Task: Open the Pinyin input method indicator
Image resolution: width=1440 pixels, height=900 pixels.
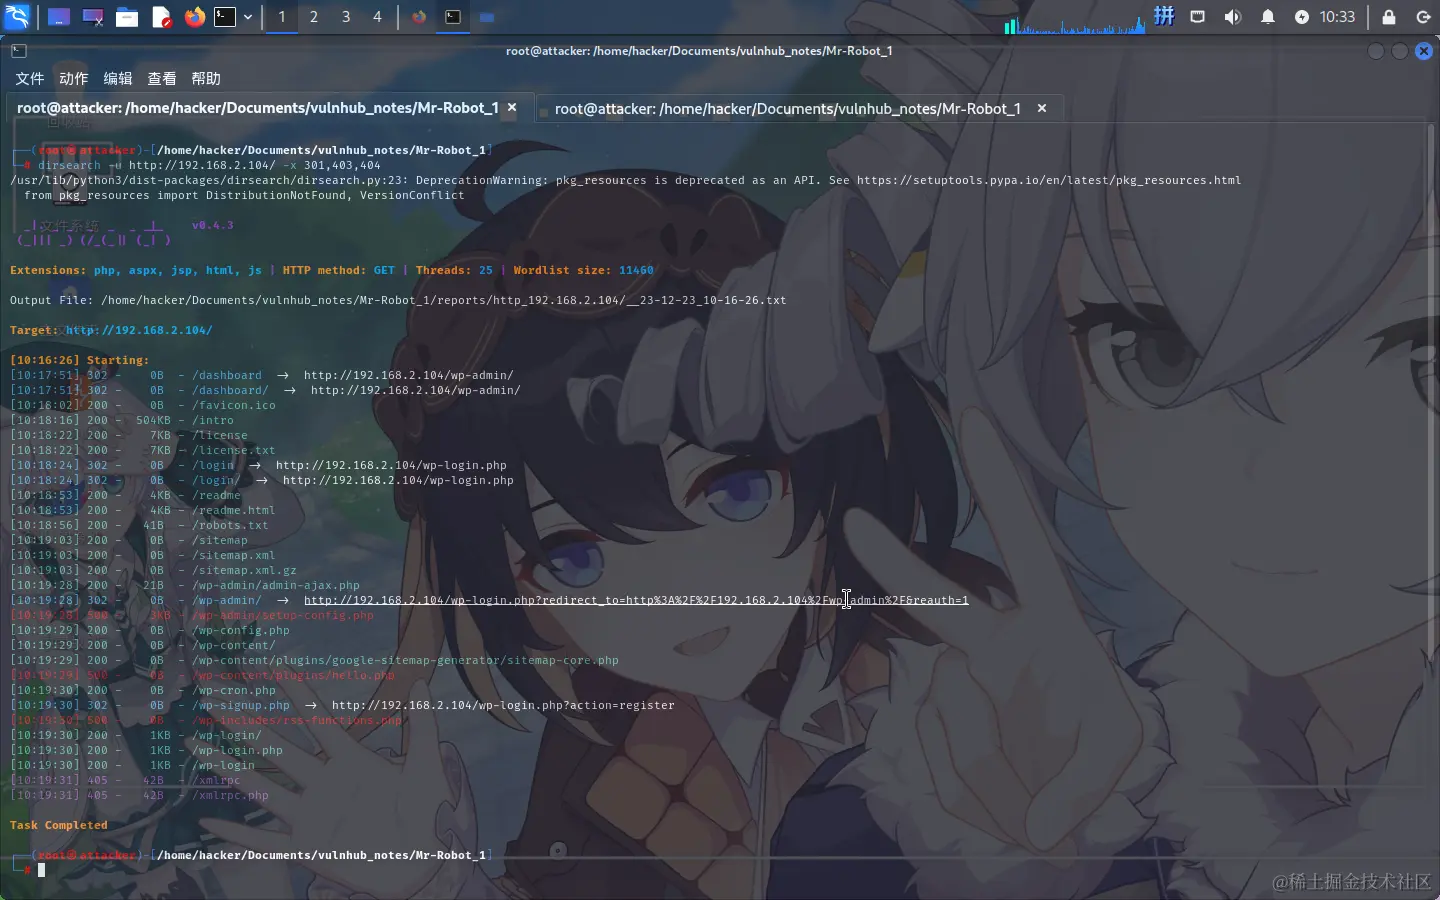Action: [1164, 16]
